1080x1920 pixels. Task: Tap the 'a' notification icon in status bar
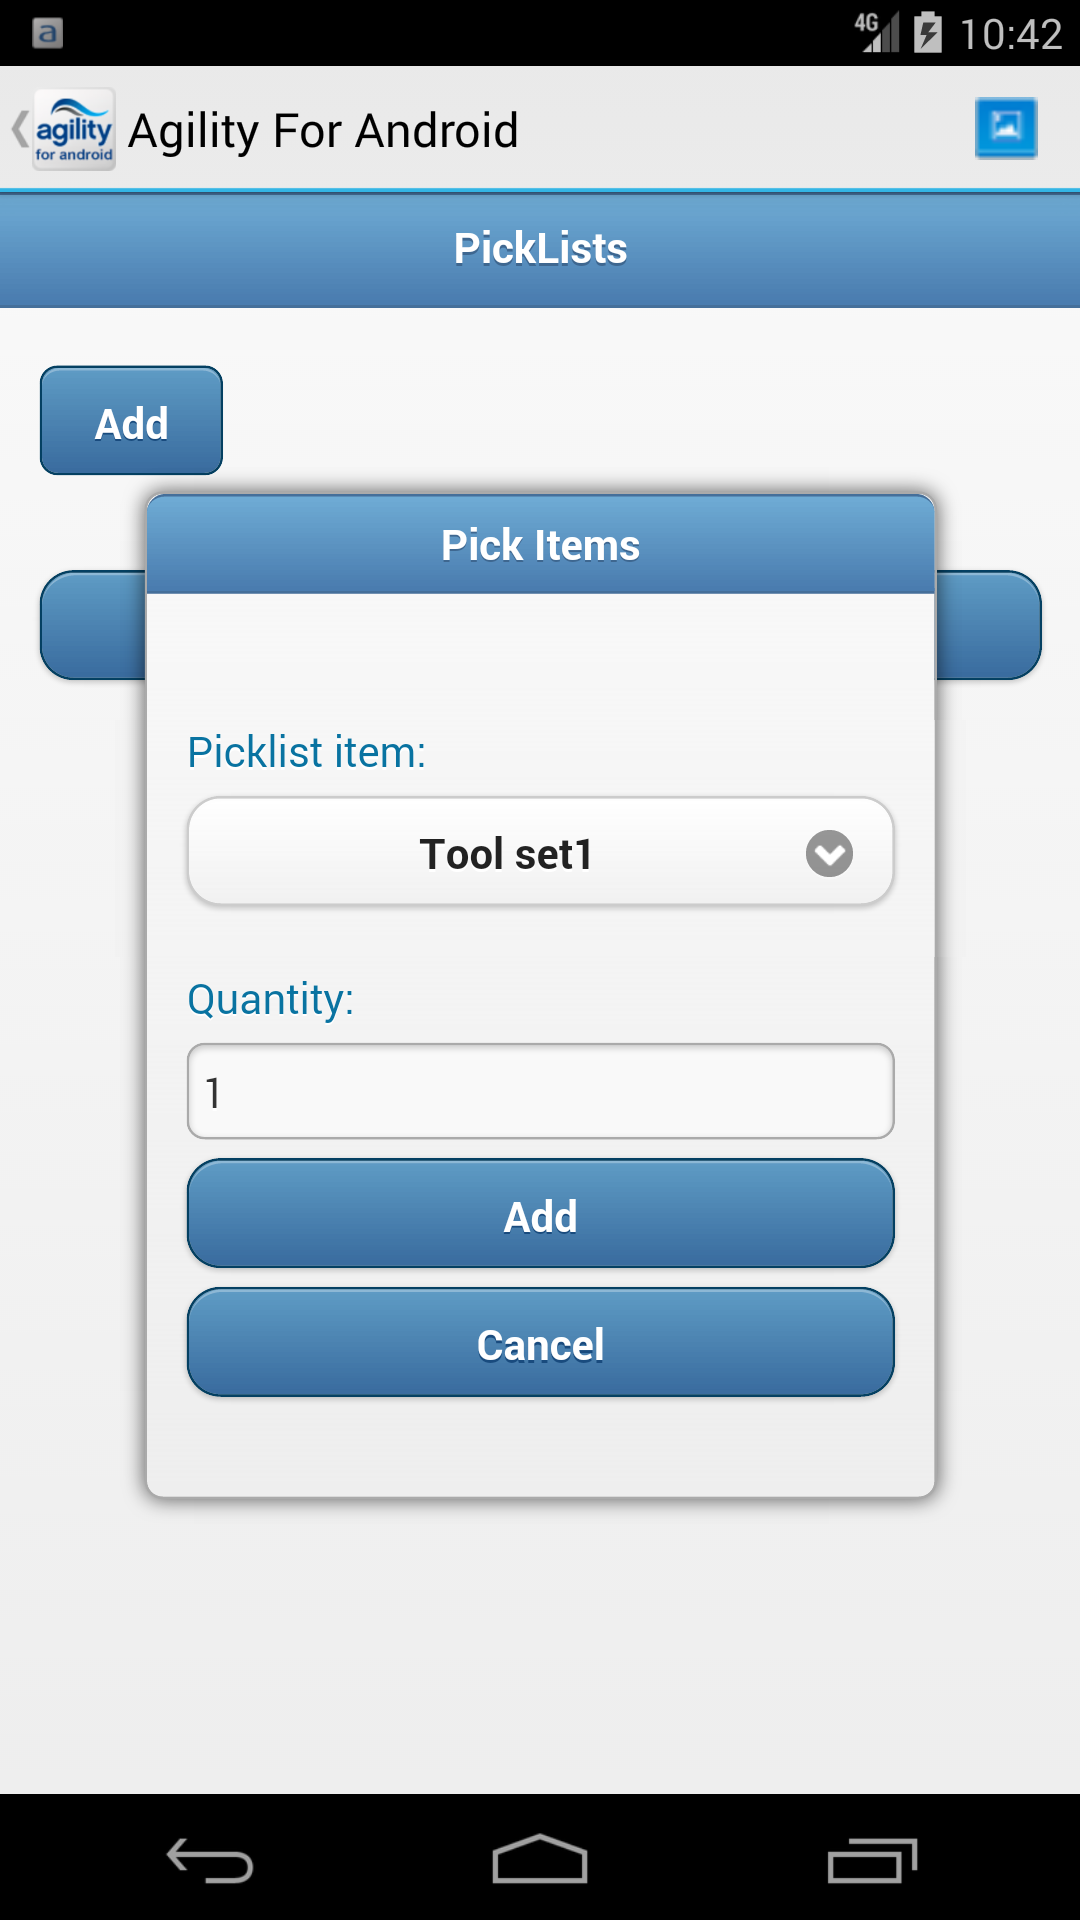coord(47,33)
